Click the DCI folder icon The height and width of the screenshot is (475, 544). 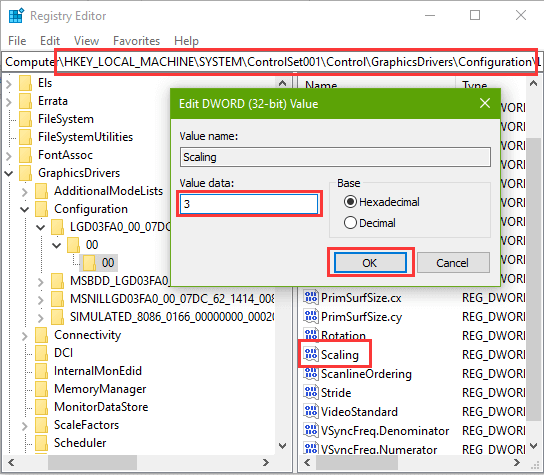point(42,353)
